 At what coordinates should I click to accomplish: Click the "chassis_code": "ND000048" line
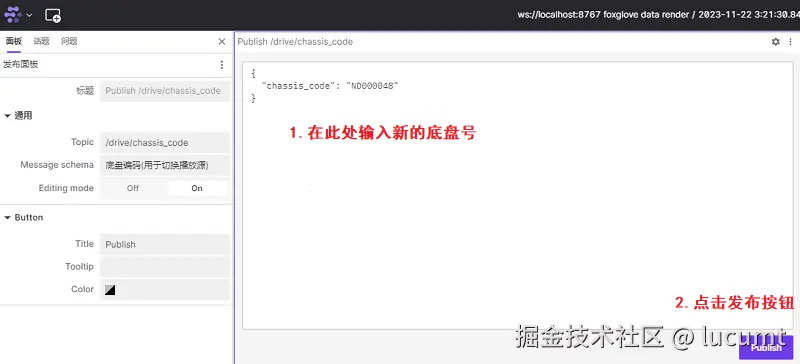(x=330, y=86)
